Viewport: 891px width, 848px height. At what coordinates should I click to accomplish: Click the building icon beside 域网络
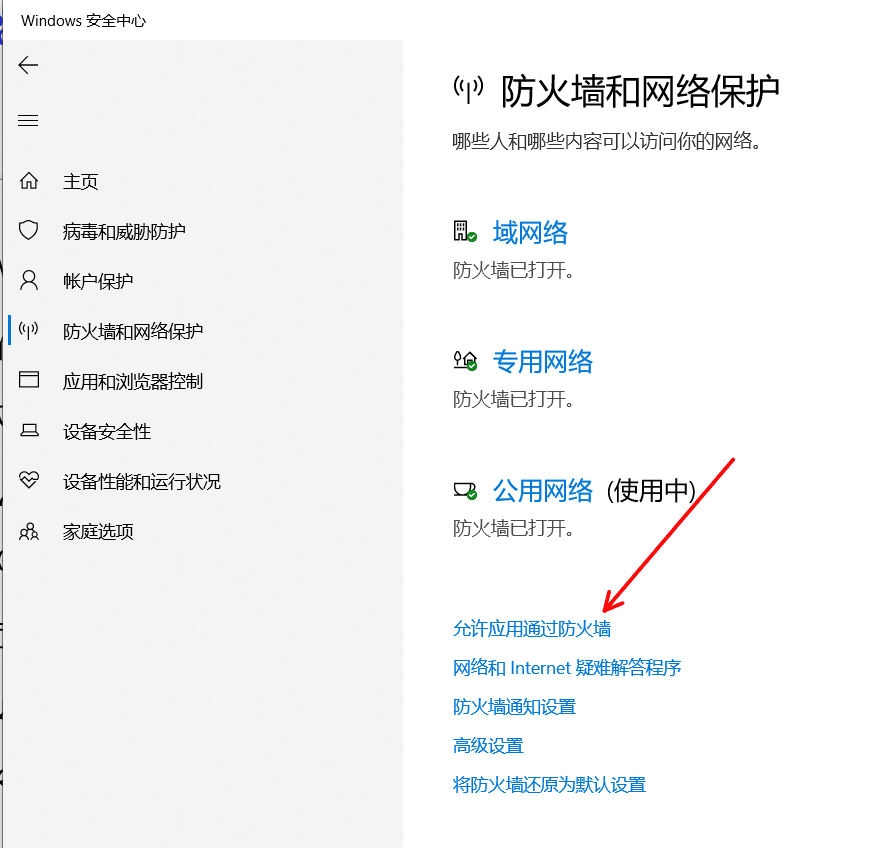point(465,232)
